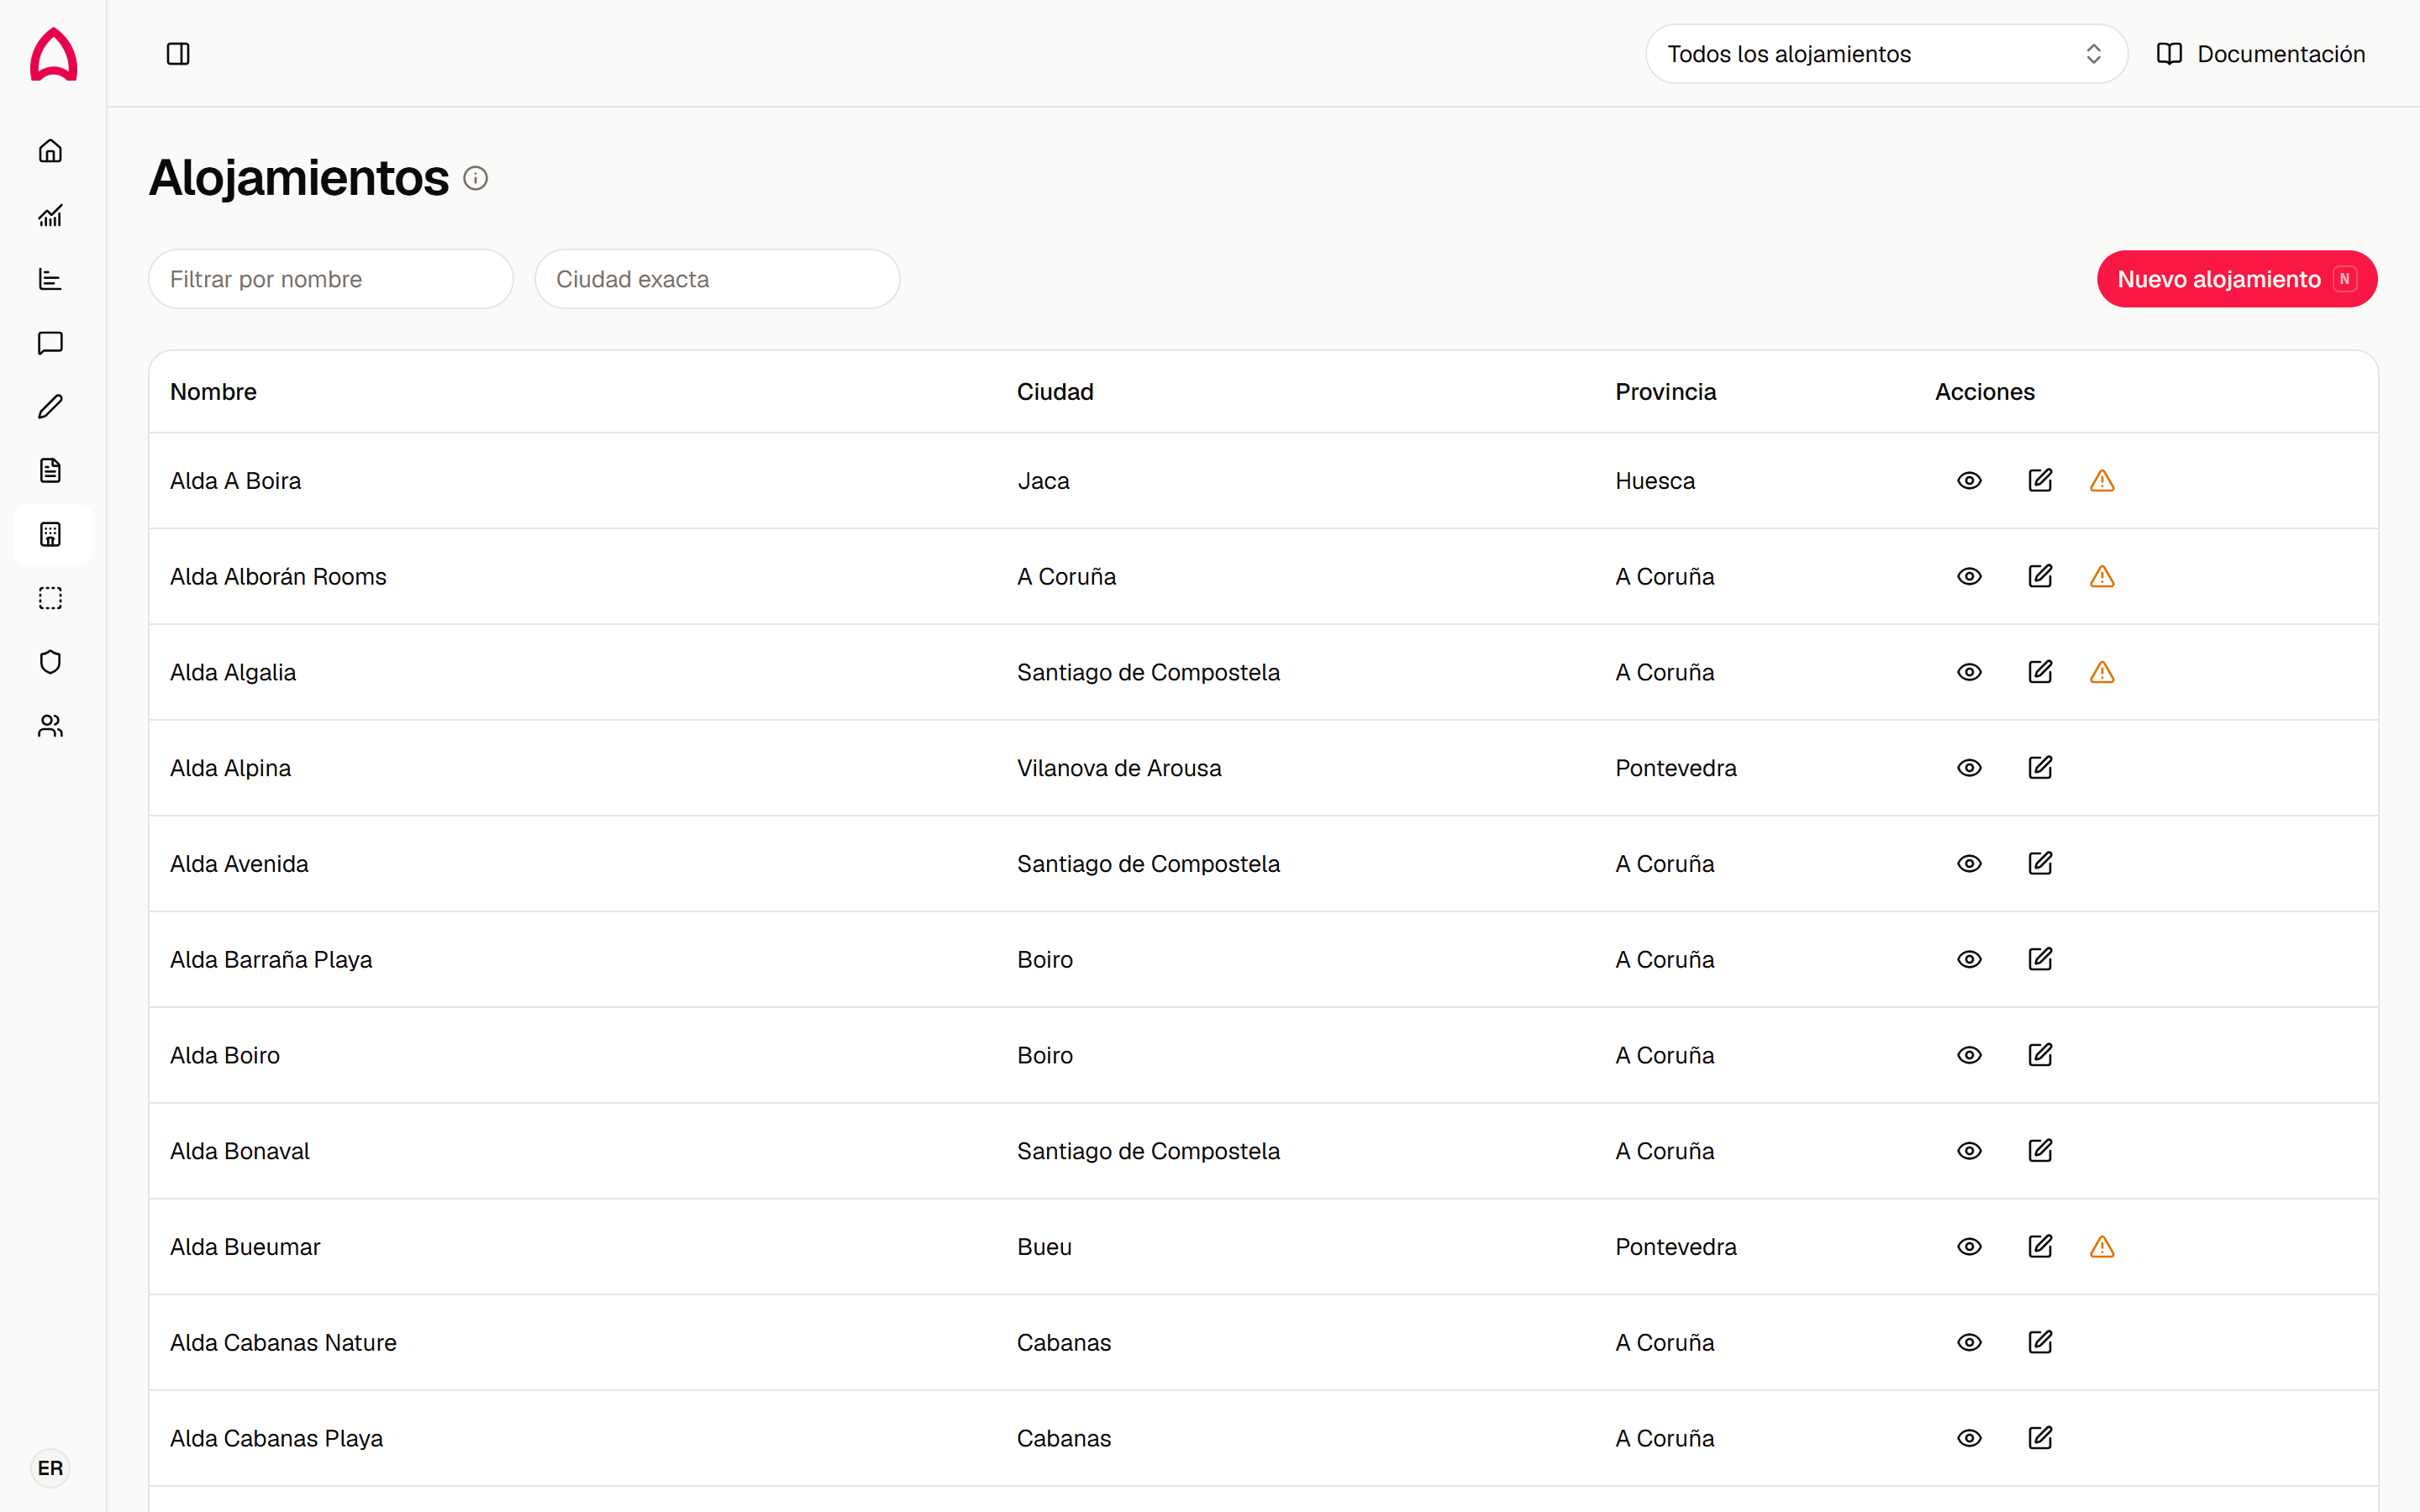Open the users sidebar icon
This screenshot has height=1512, width=2420.
pos(51,726)
